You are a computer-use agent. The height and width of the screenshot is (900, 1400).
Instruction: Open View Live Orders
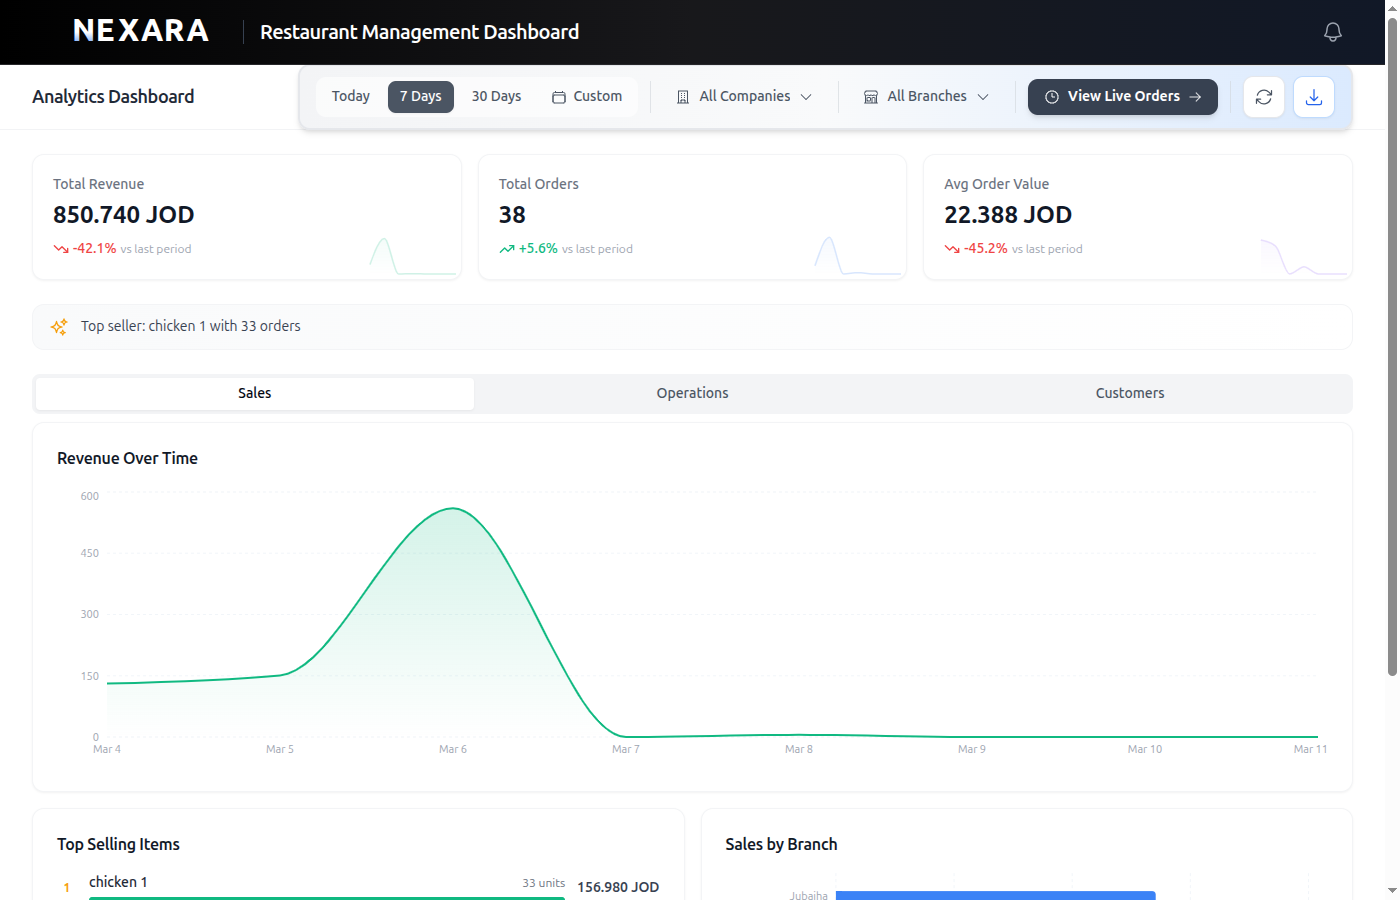[x=1123, y=97]
